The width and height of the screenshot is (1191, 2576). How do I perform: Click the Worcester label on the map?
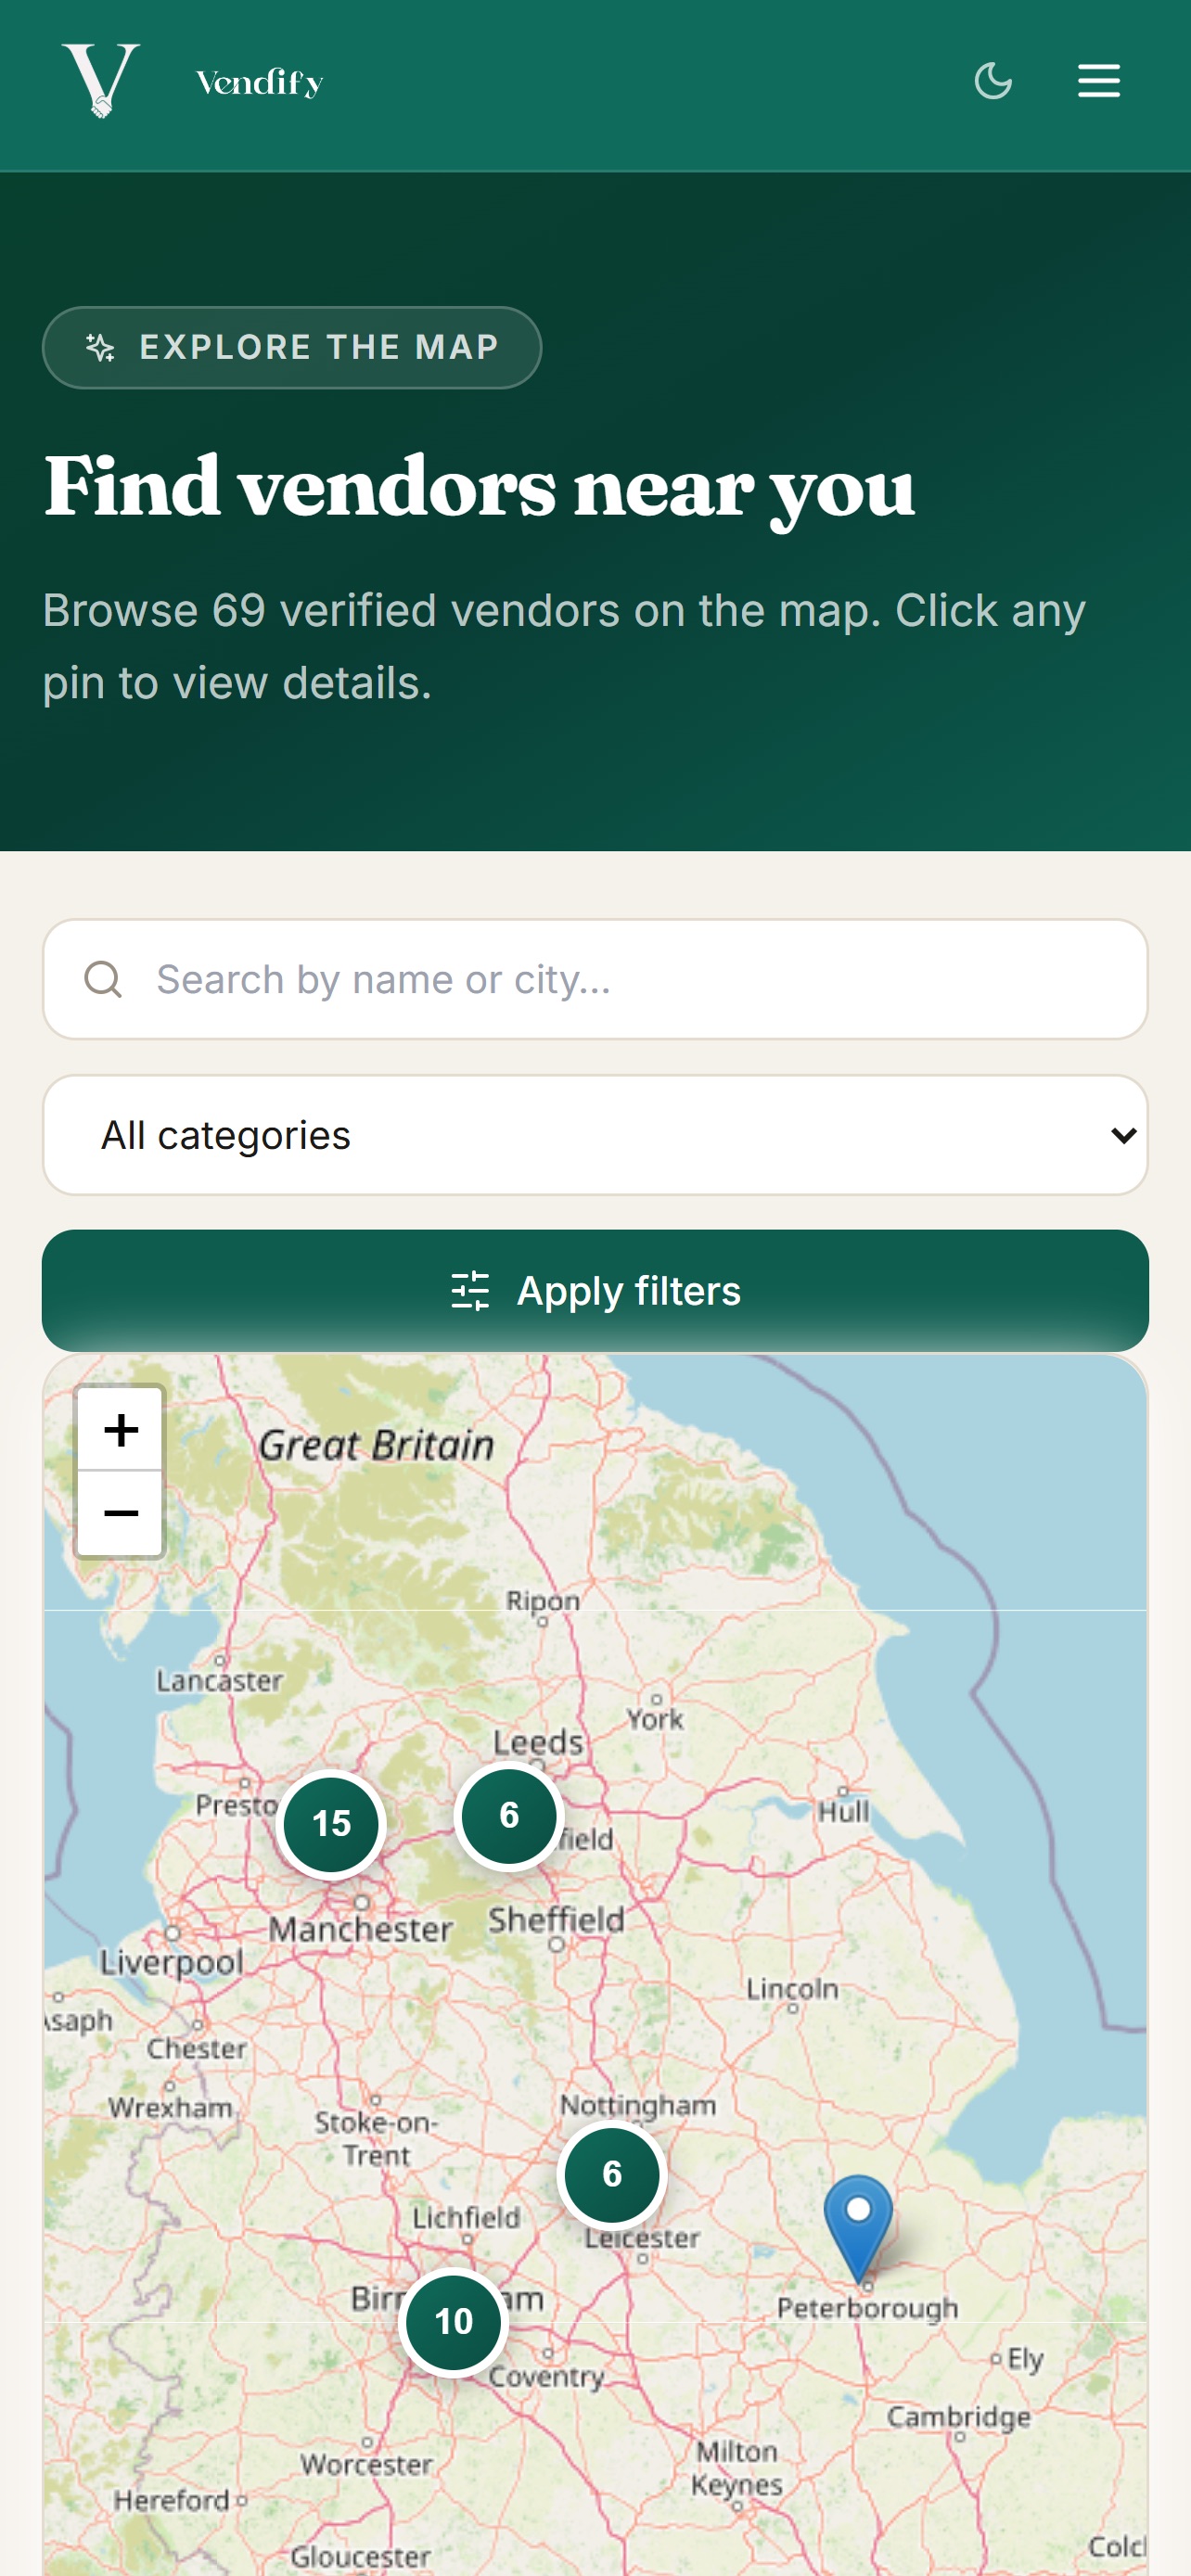point(367,2464)
